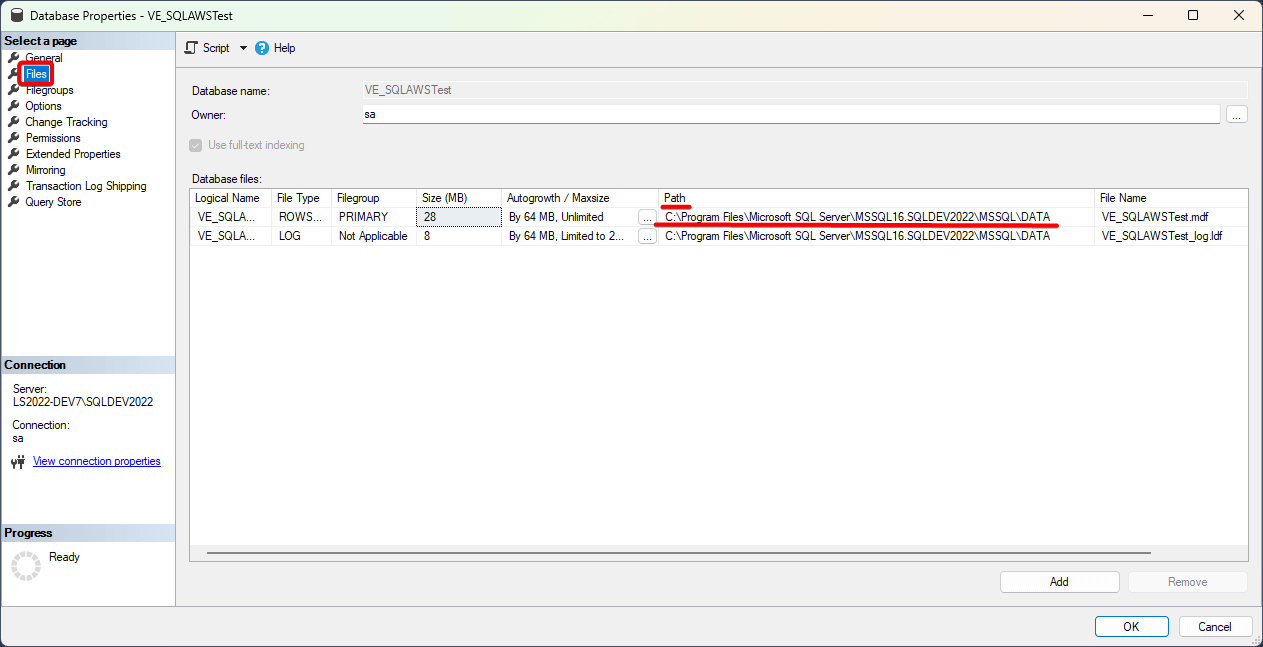The height and width of the screenshot is (647, 1263).
Task: Click View connection properties link
Action: (x=97, y=461)
